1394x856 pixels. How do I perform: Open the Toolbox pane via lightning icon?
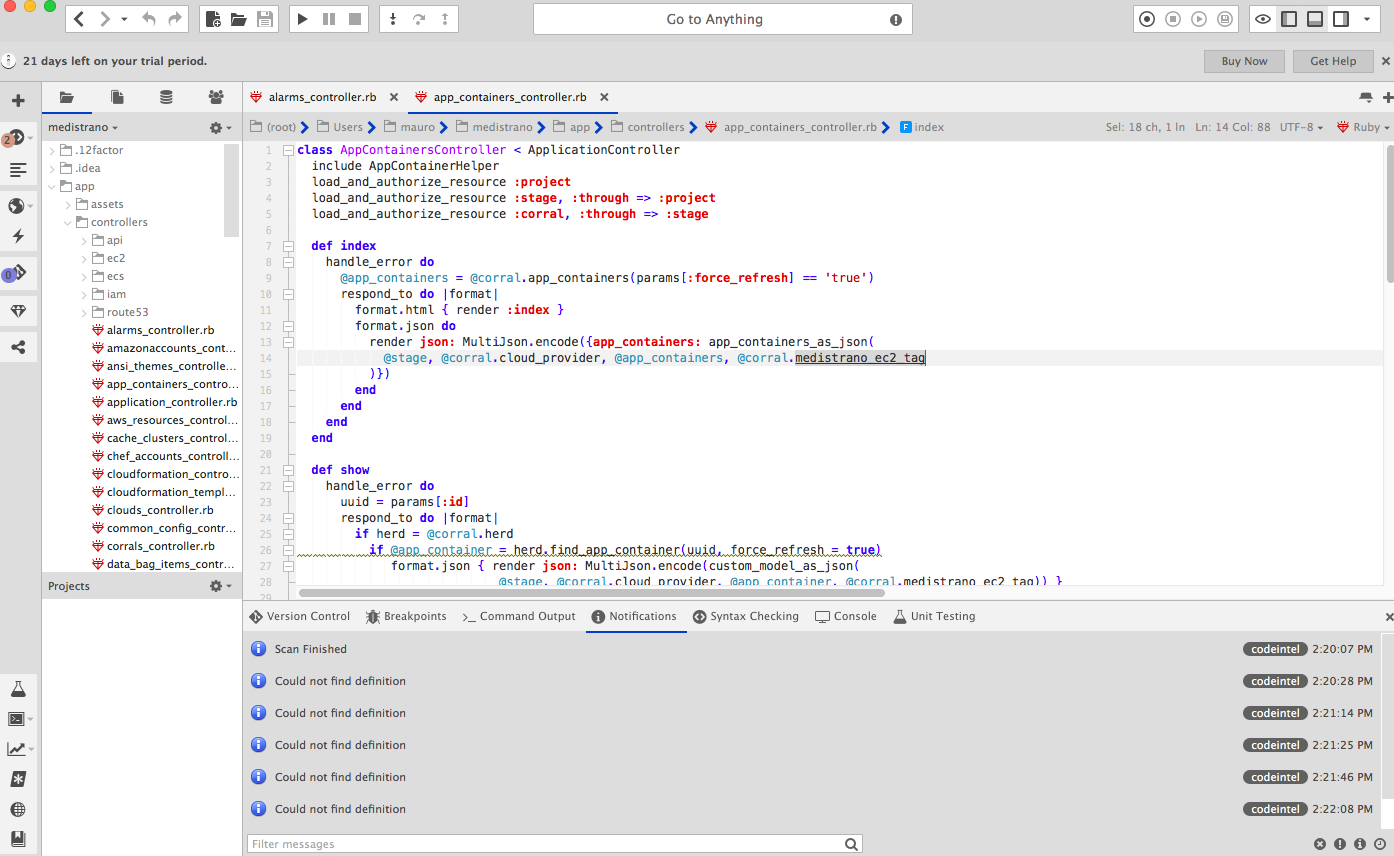click(x=18, y=236)
